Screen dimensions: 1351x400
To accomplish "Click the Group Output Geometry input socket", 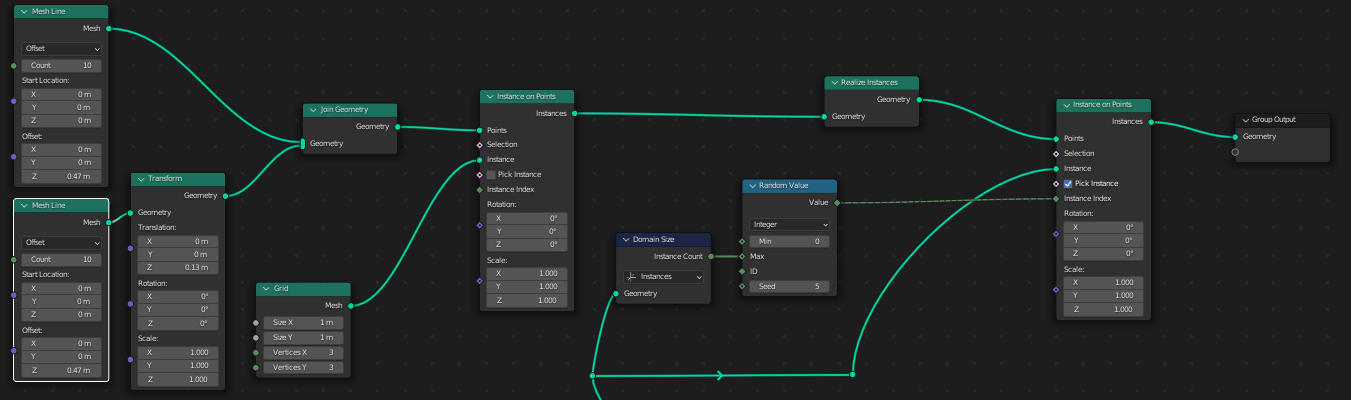I will [x=1236, y=136].
